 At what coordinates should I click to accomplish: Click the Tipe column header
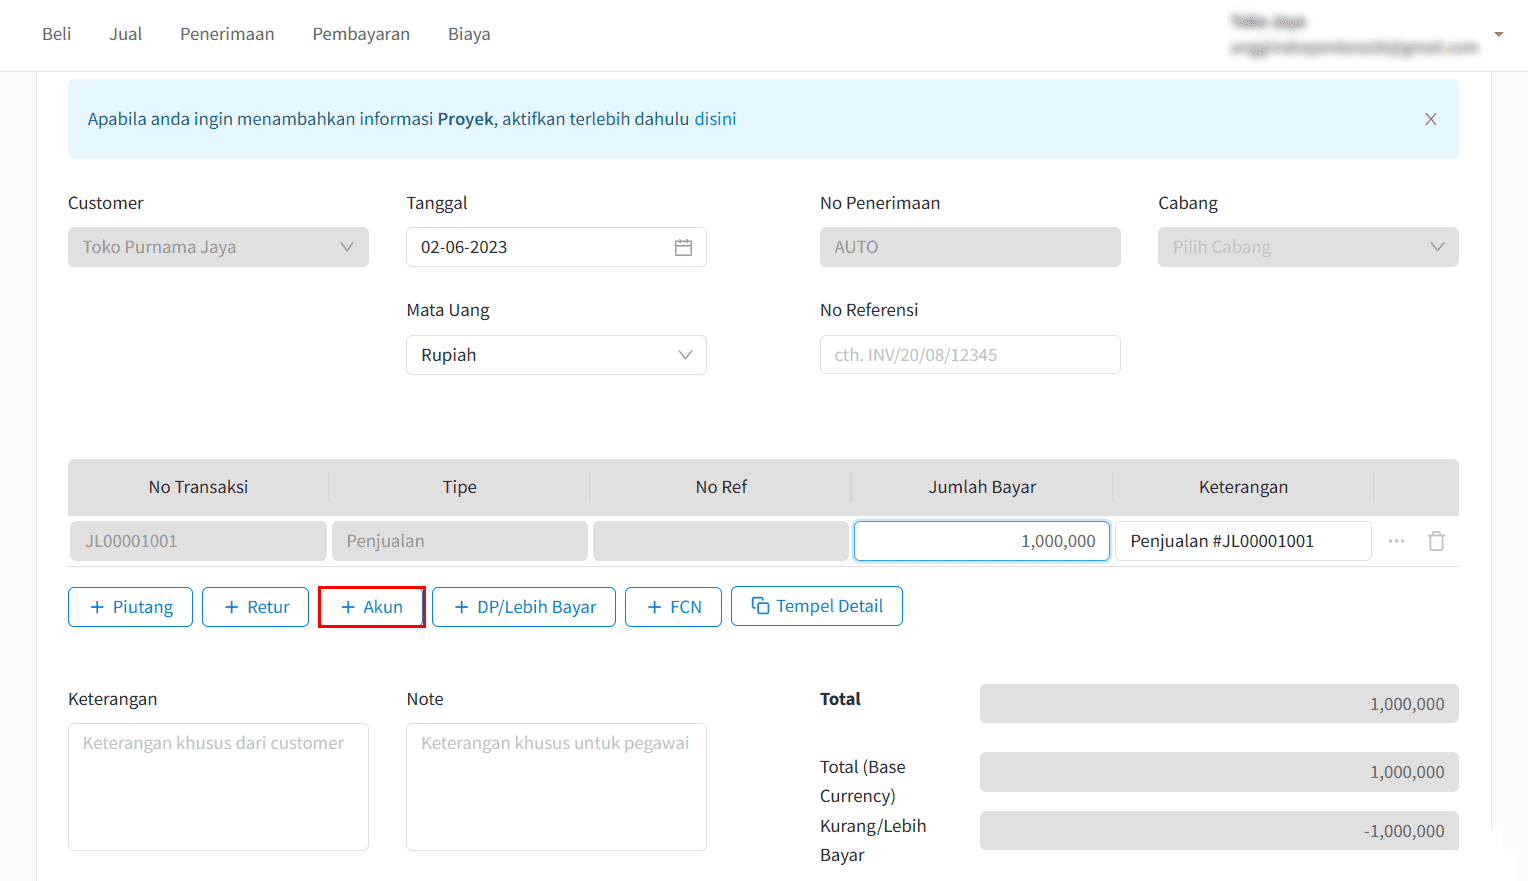[x=459, y=487]
